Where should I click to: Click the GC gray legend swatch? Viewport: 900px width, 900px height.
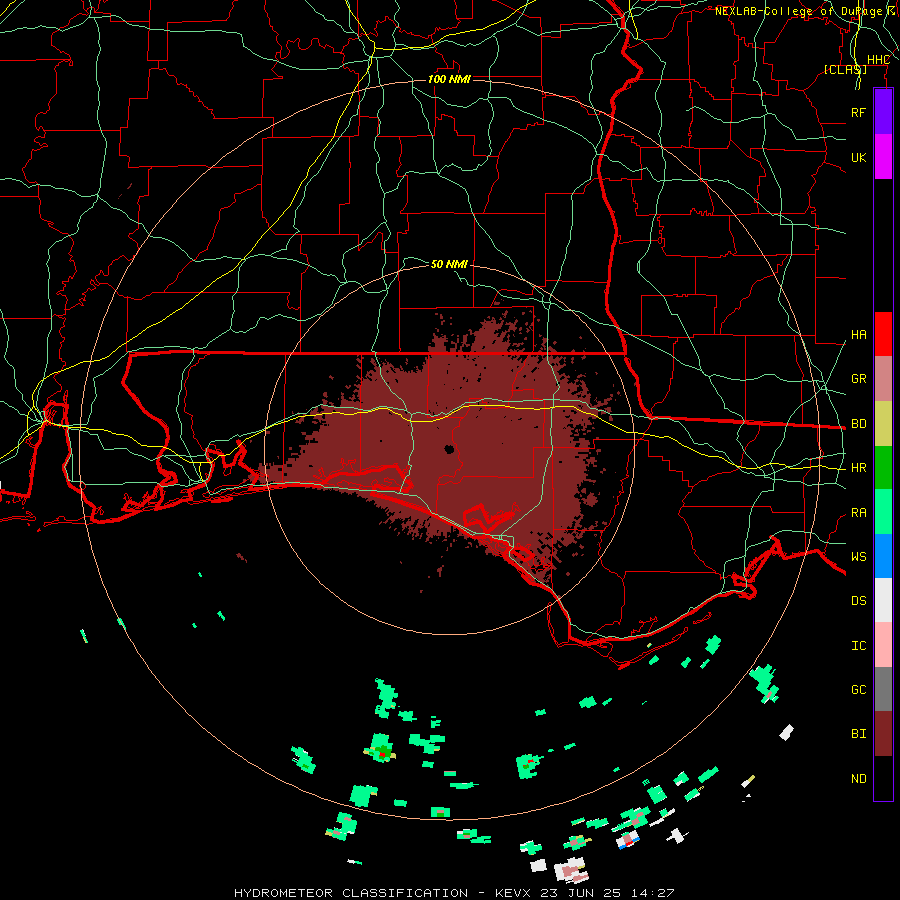[x=883, y=689]
